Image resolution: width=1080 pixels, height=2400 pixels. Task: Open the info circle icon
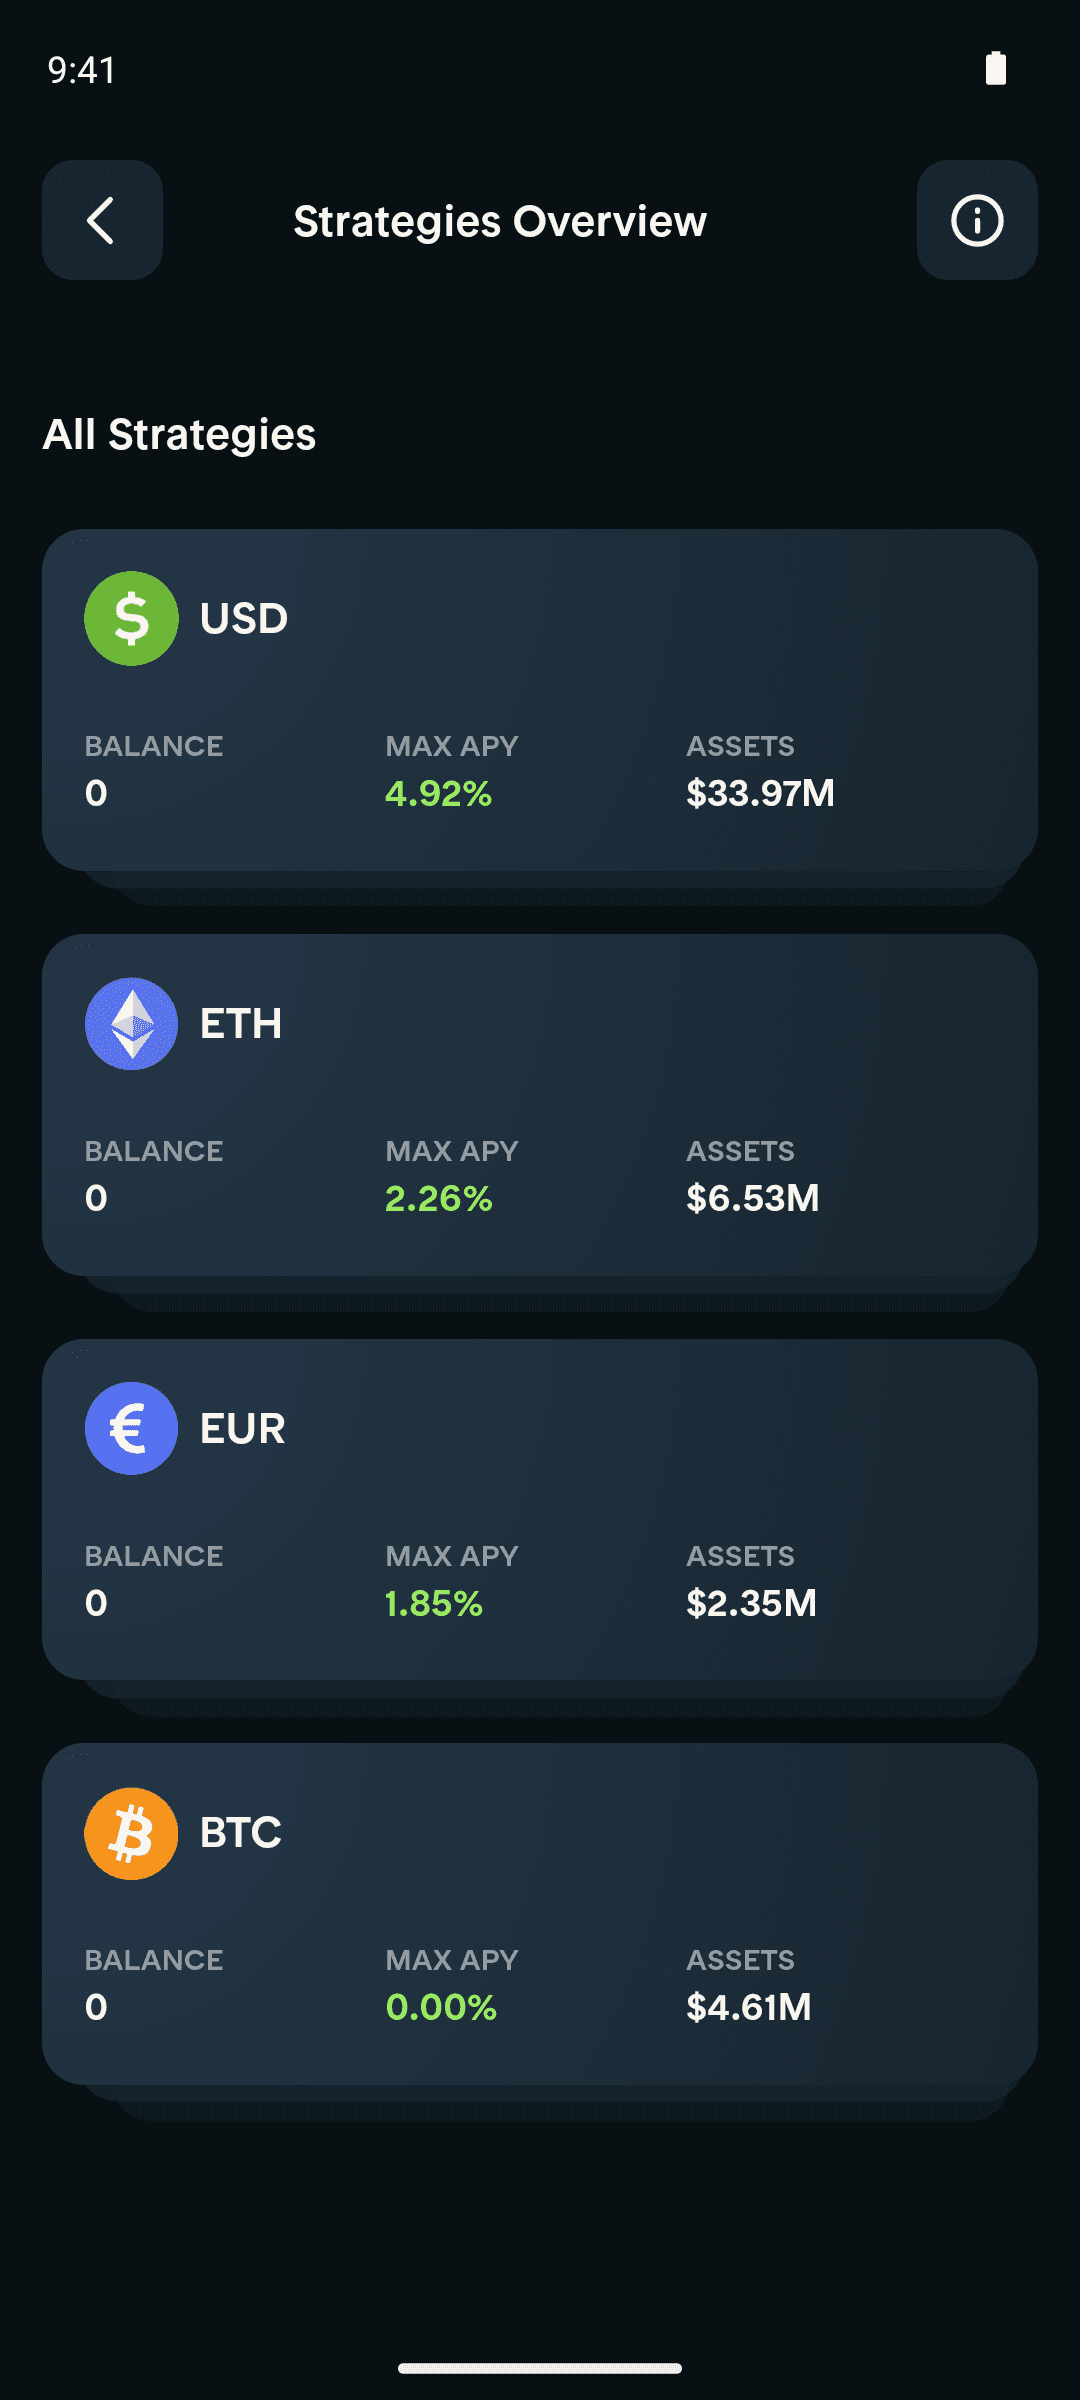pos(977,220)
